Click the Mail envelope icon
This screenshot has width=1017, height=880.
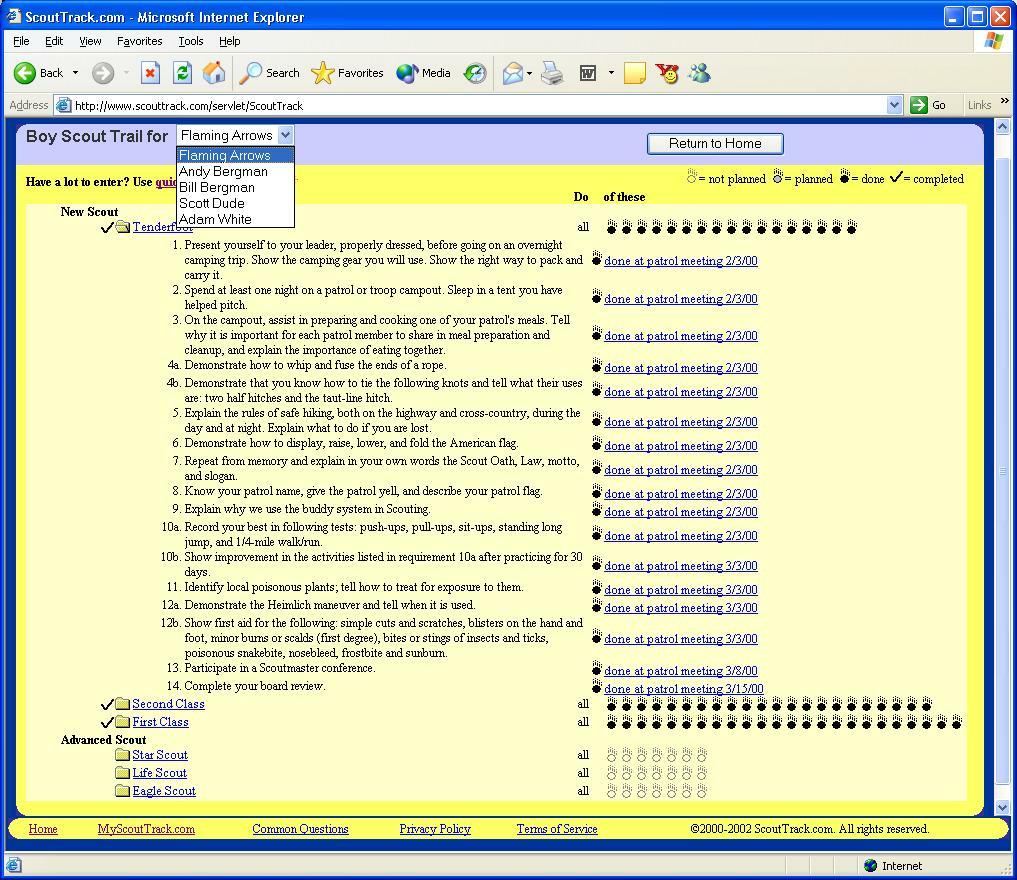(x=512, y=73)
